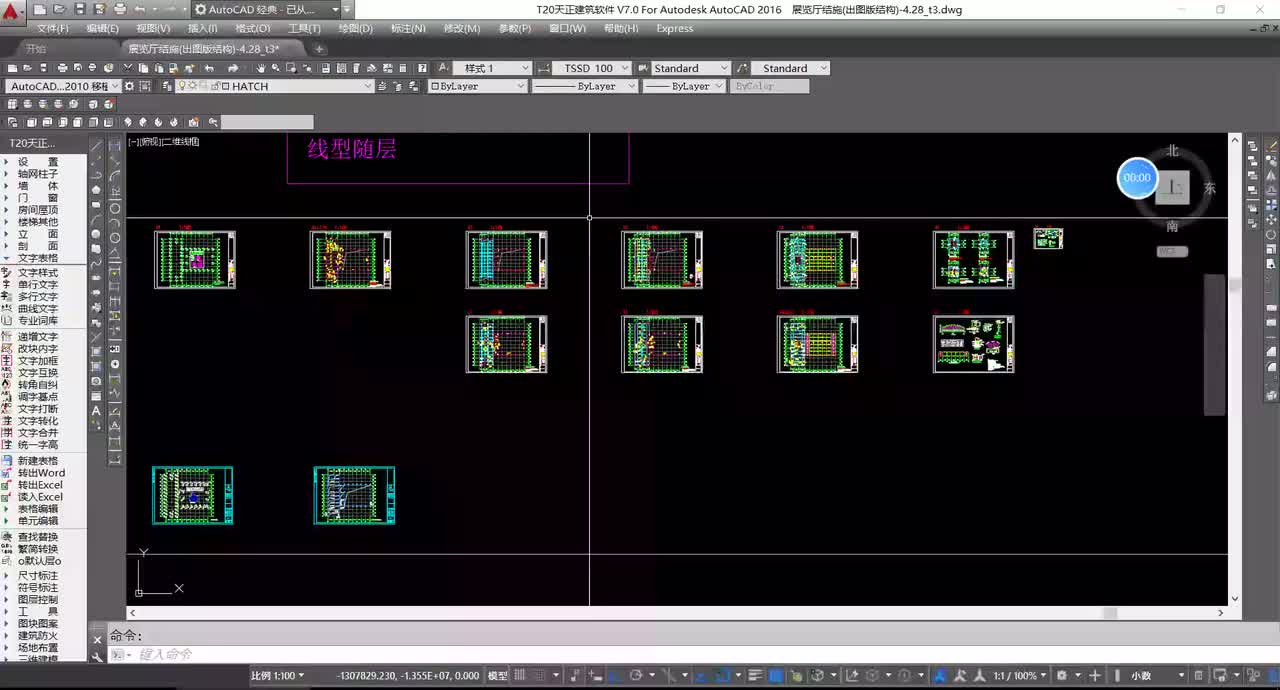Switch to the 开始 tab
This screenshot has height=690, width=1280.
point(36,48)
